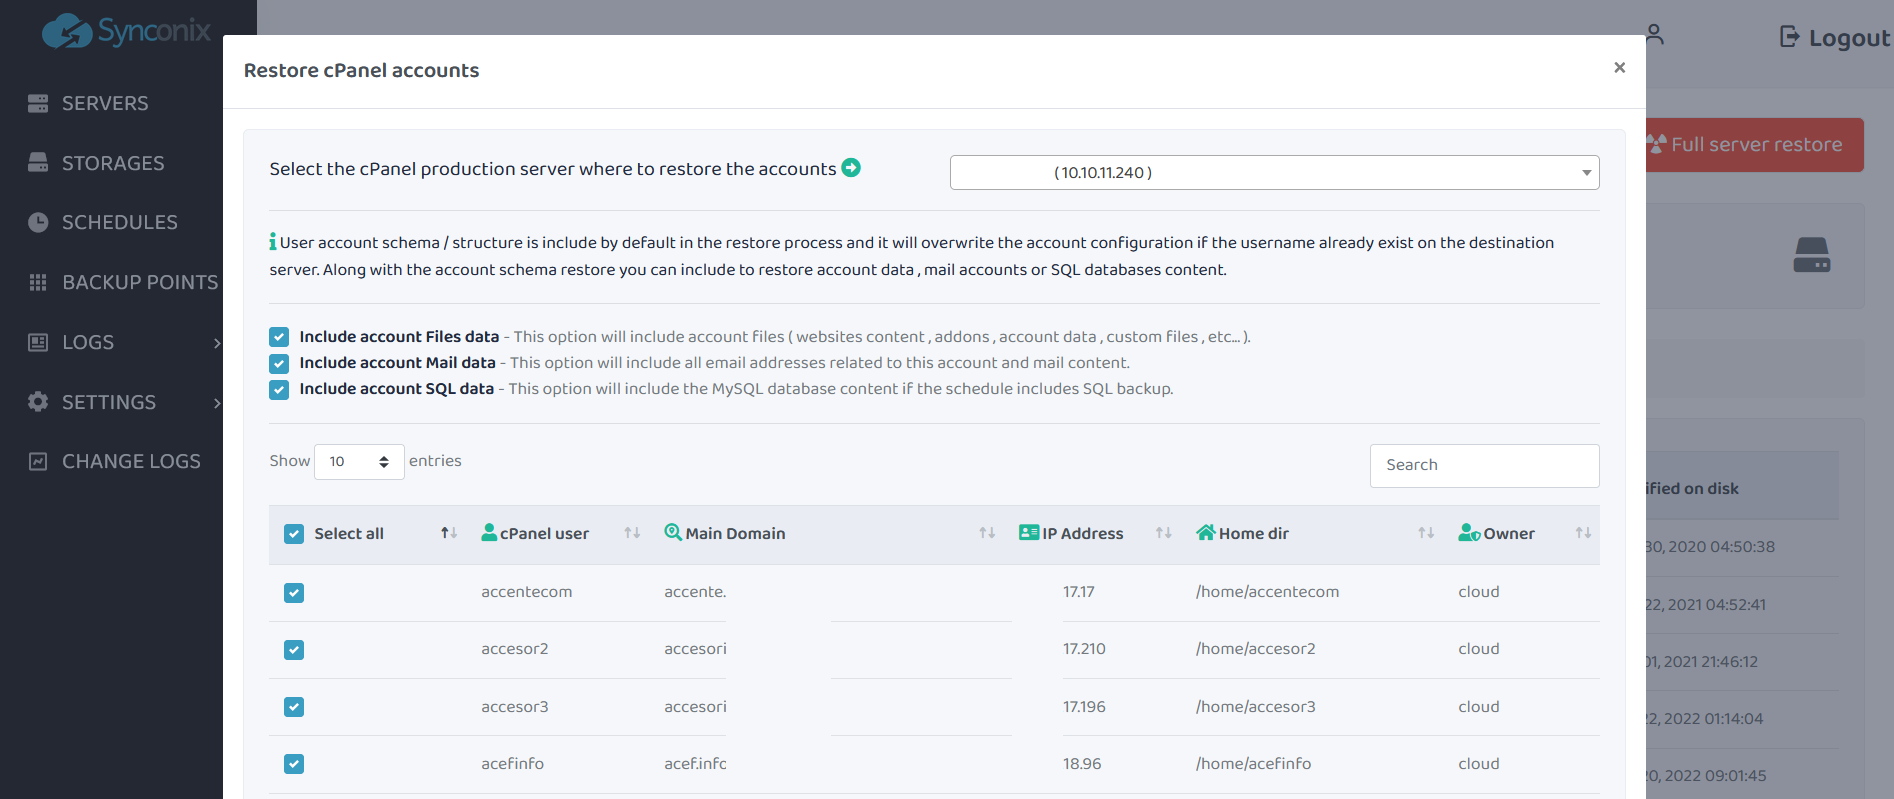
Task: Click the Synconix cloud logo
Action: coord(67,32)
